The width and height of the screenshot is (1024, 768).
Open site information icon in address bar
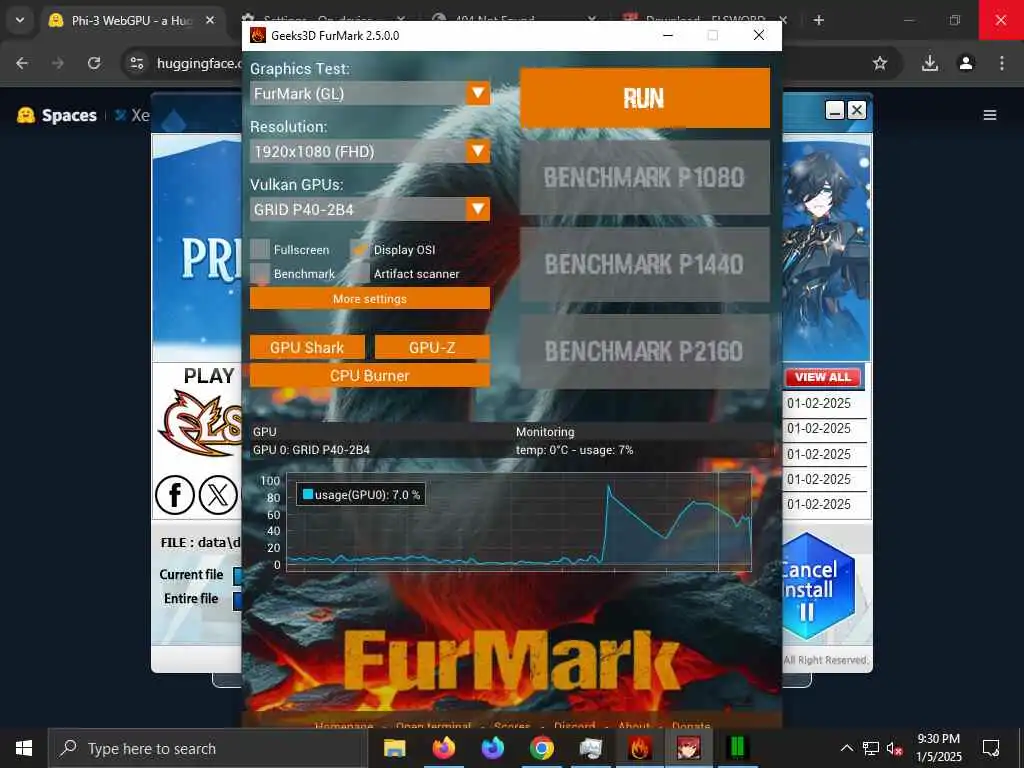pyautogui.click(x=136, y=63)
